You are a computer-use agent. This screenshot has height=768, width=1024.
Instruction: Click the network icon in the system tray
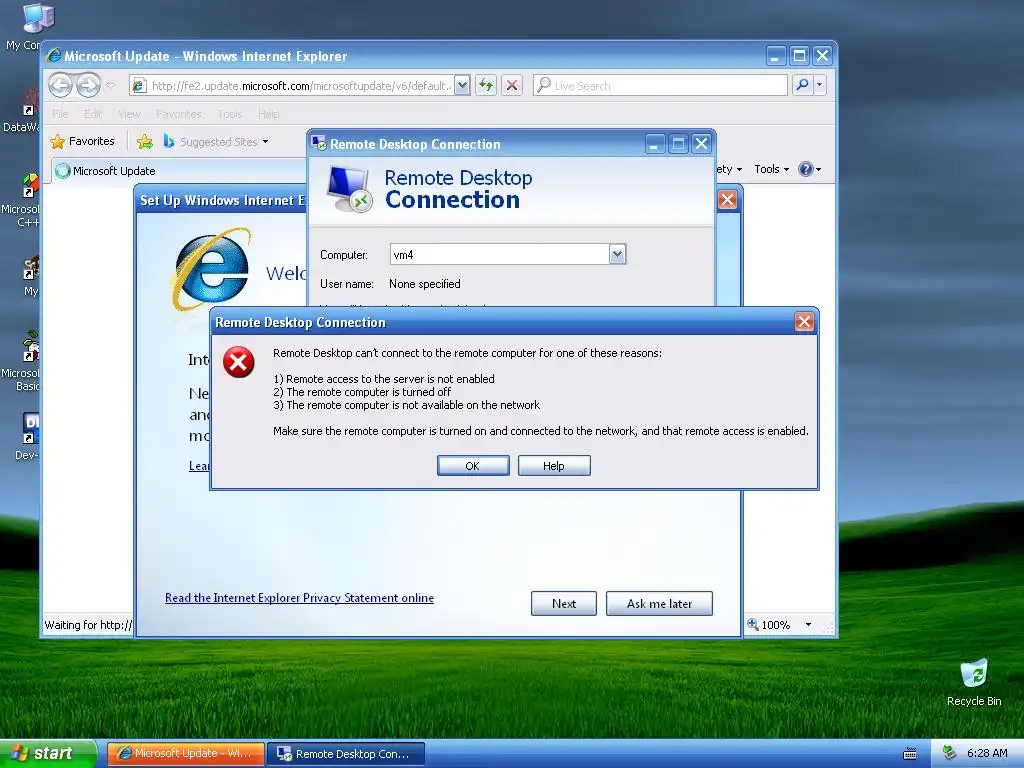tap(949, 753)
